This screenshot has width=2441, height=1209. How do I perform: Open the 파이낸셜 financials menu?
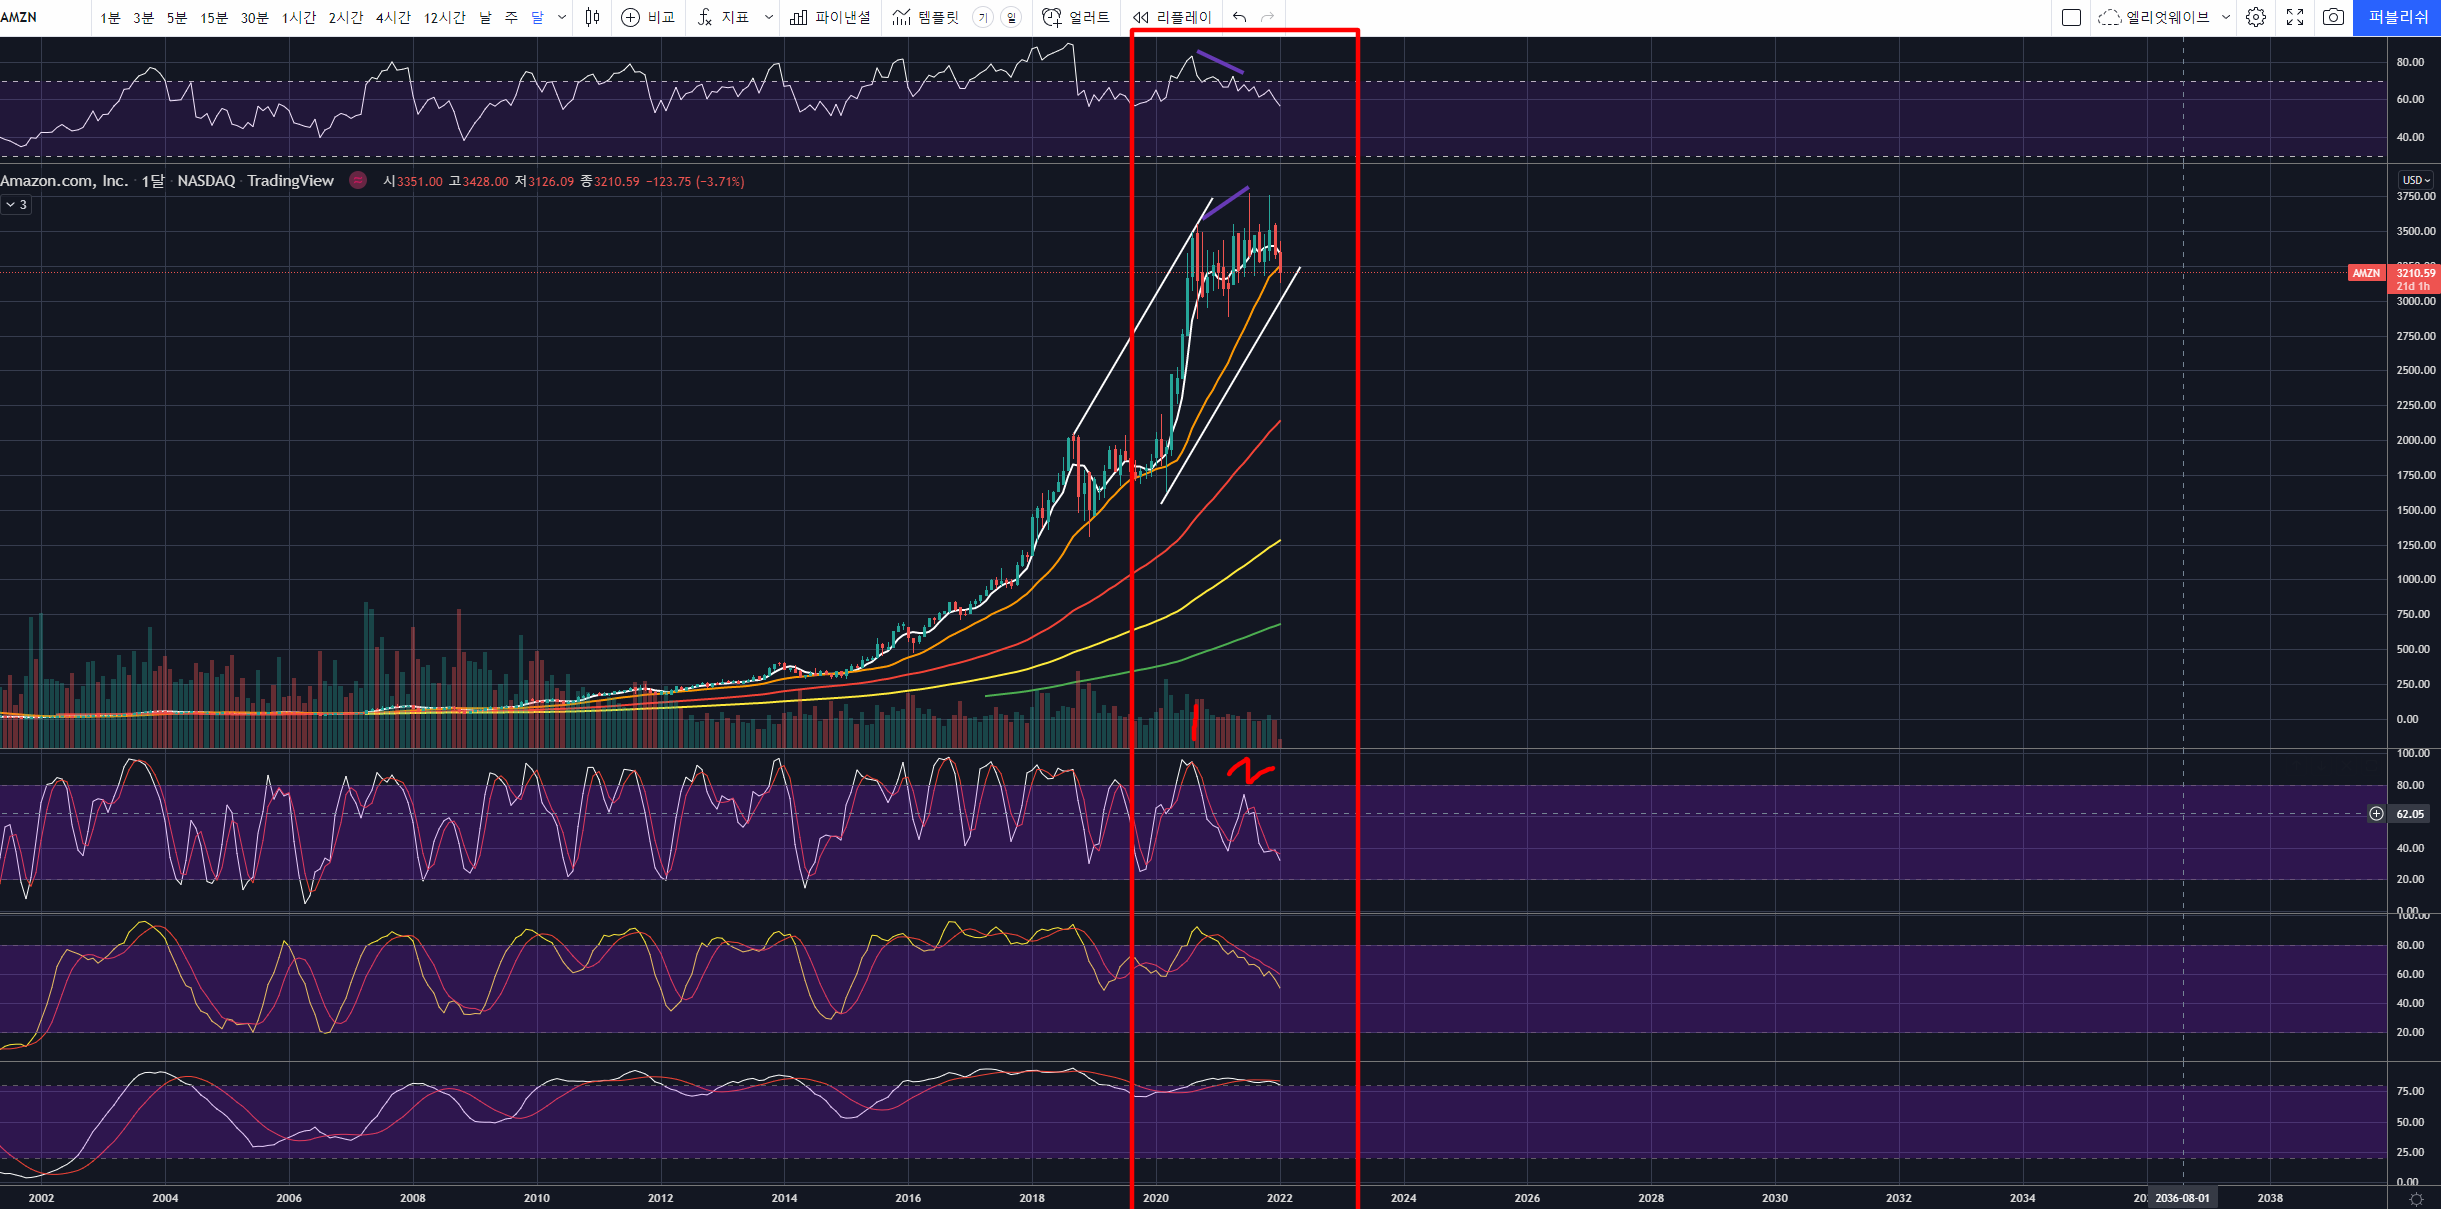point(830,17)
